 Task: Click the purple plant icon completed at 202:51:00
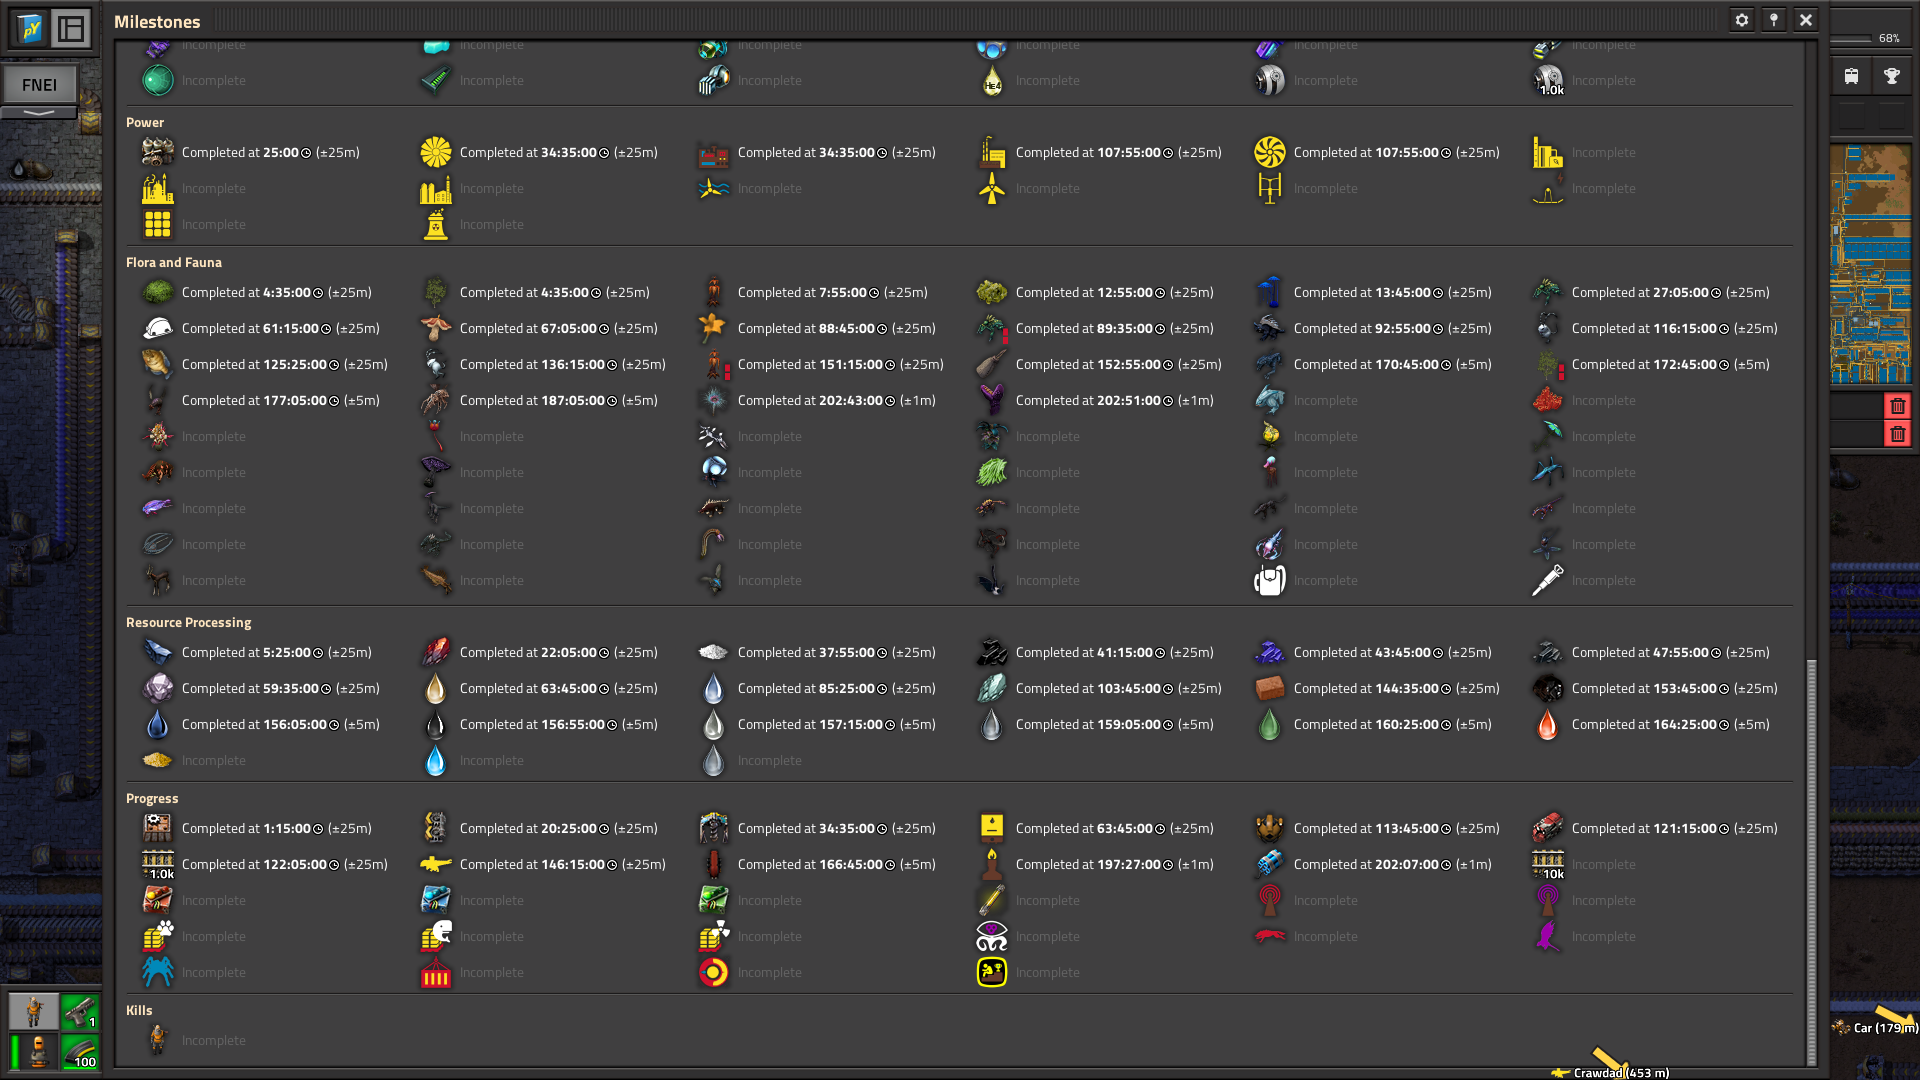click(x=991, y=400)
